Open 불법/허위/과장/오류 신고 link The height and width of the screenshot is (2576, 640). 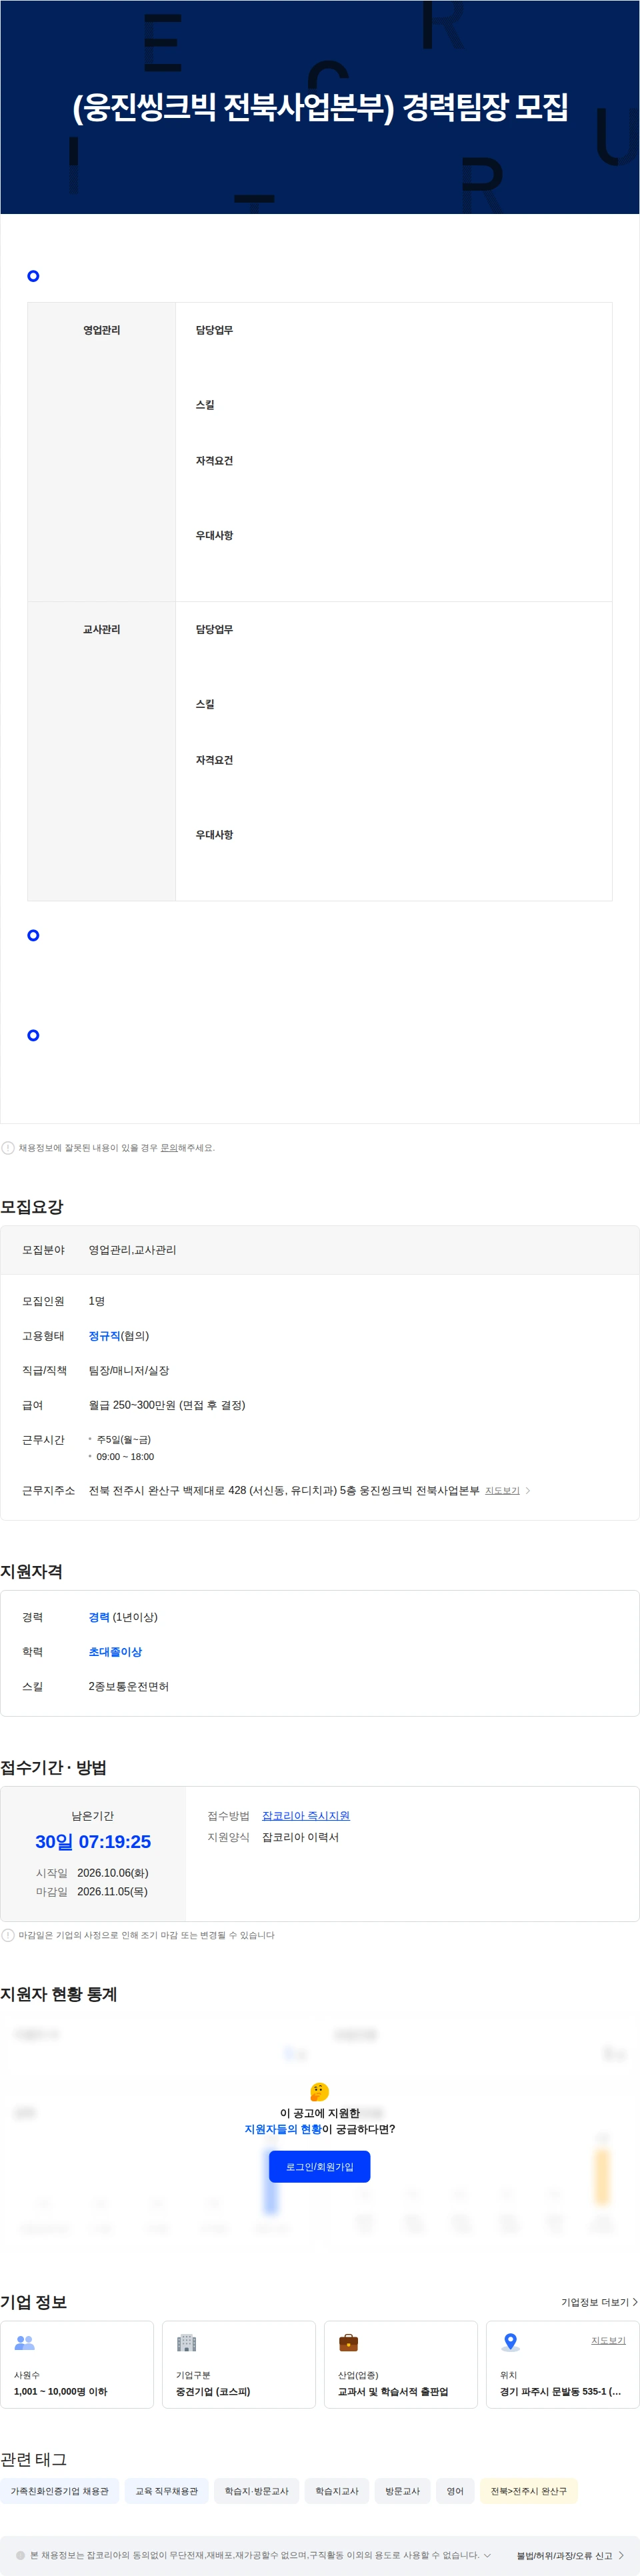570,2555
